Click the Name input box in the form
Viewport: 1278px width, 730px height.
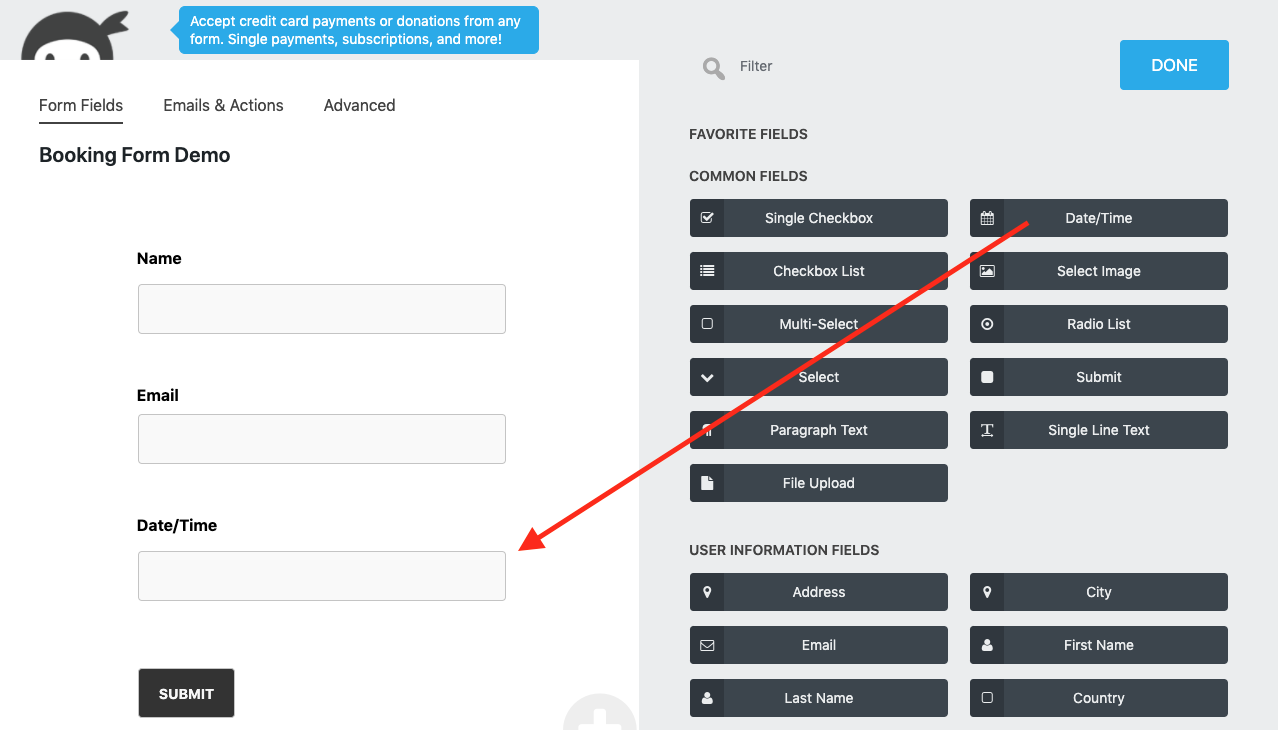tap(321, 309)
